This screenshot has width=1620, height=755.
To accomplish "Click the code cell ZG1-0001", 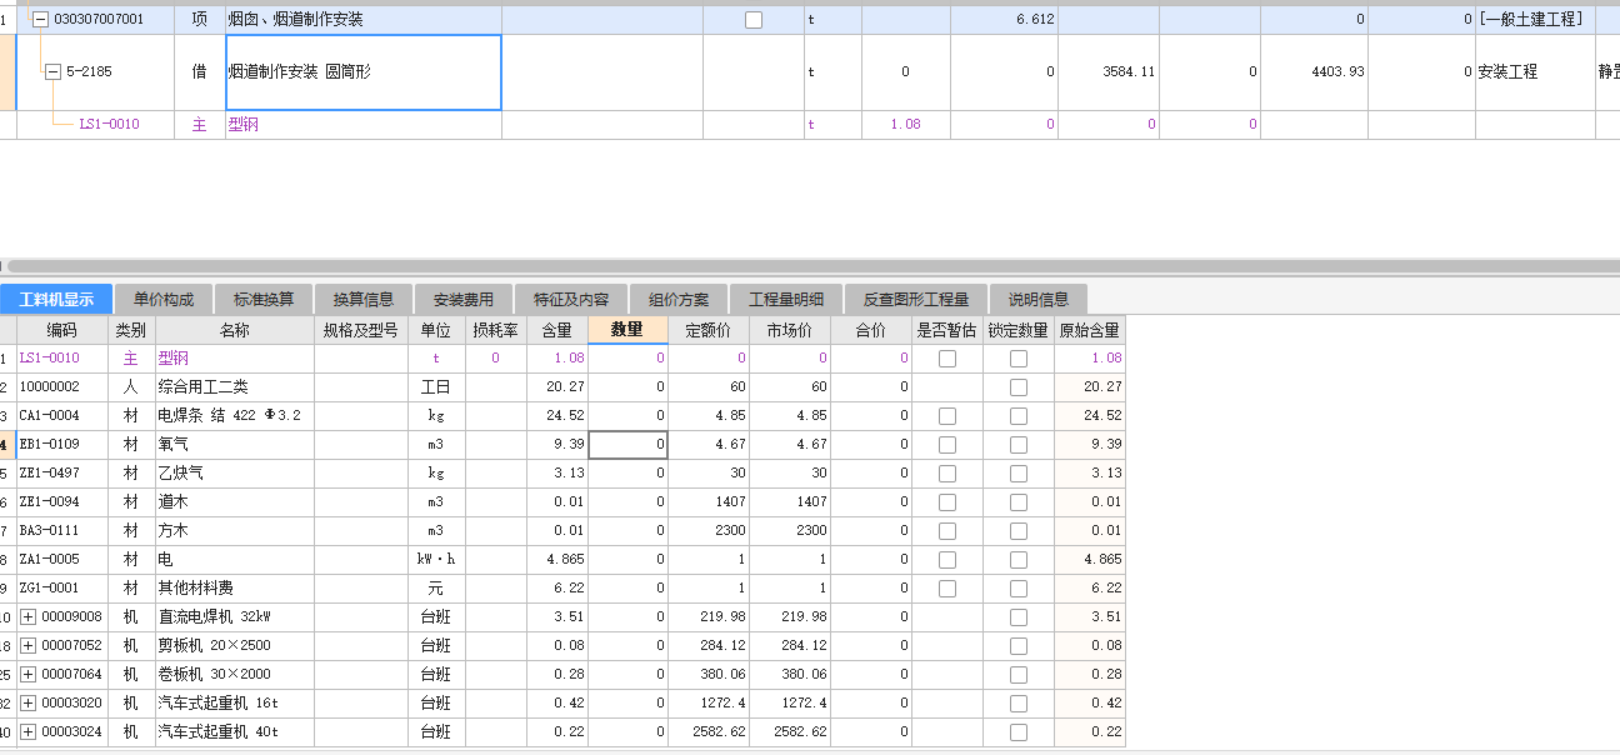I will coord(61,588).
